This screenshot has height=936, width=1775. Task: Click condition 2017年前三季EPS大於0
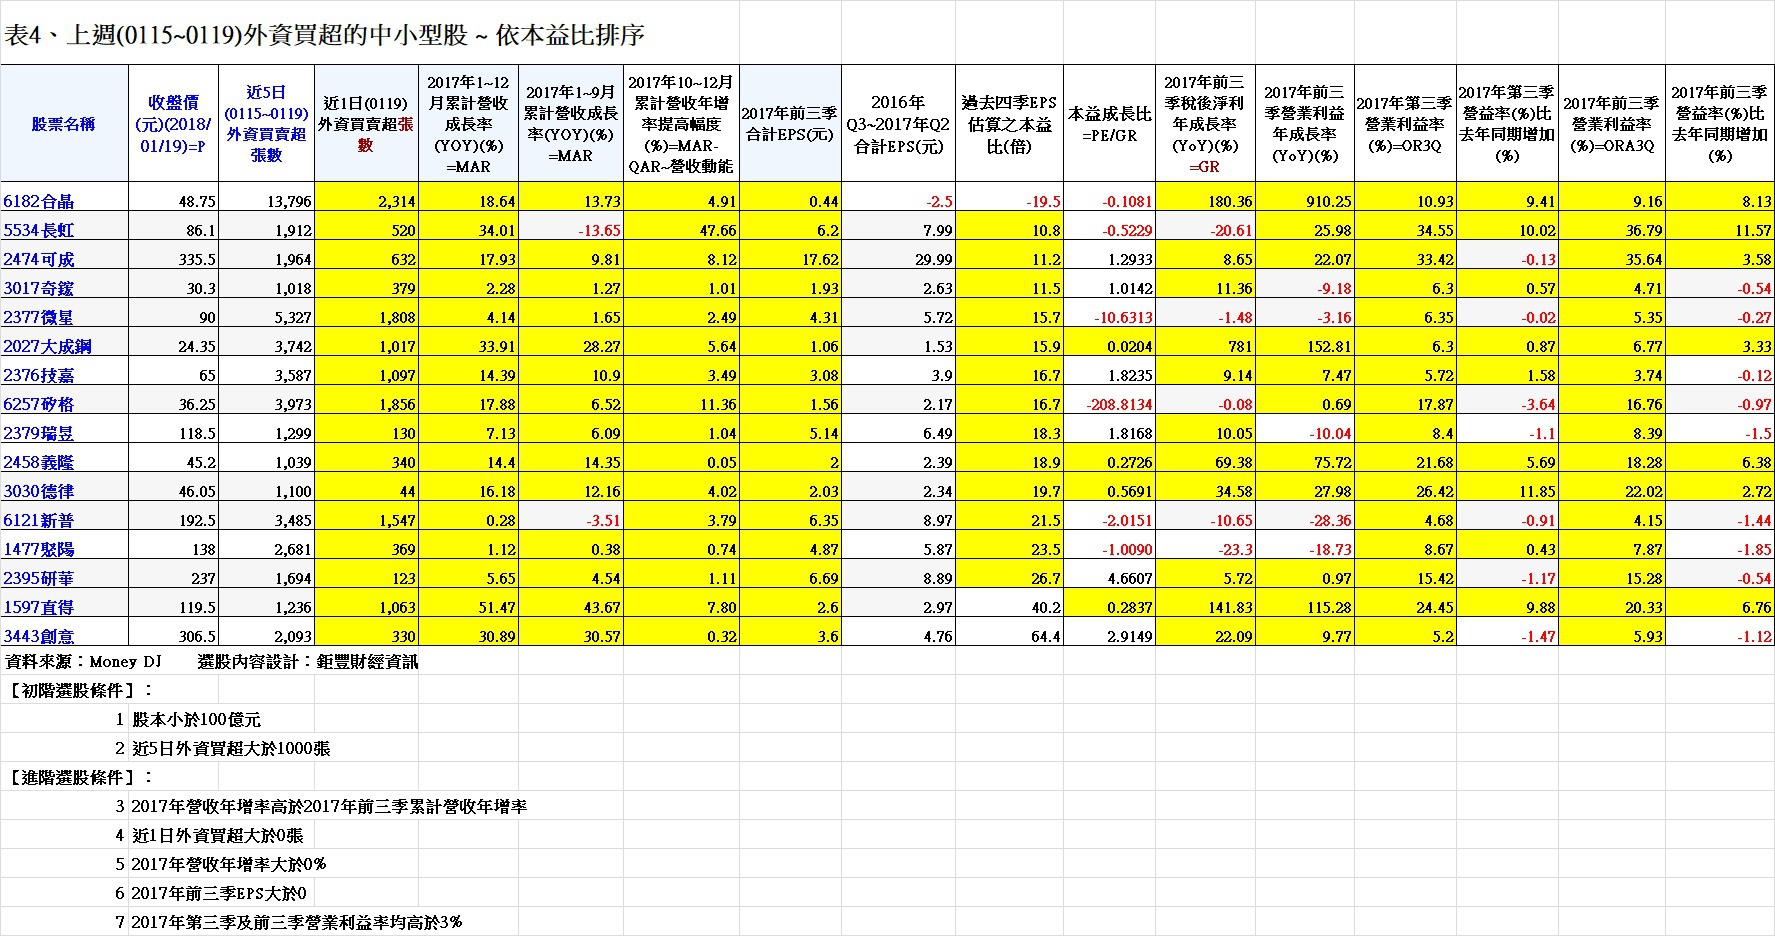click(x=219, y=893)
